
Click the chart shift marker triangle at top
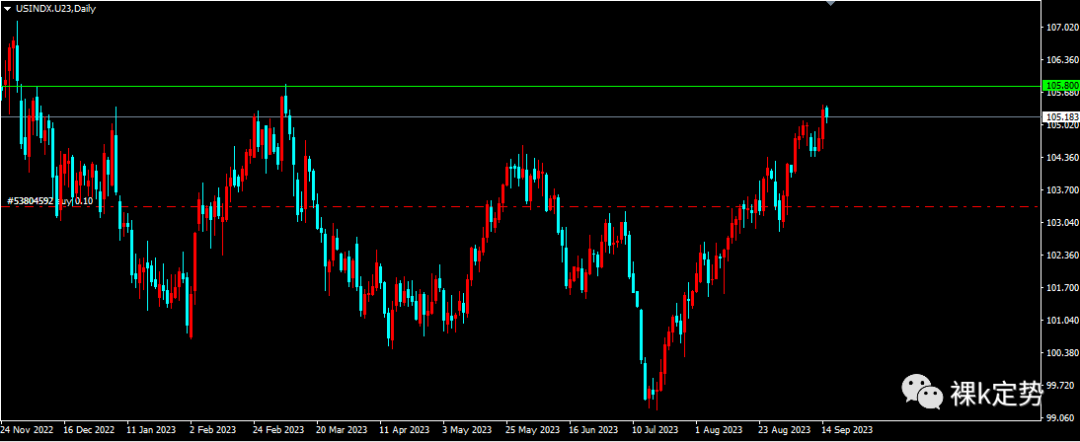click(x=831, y=3)
